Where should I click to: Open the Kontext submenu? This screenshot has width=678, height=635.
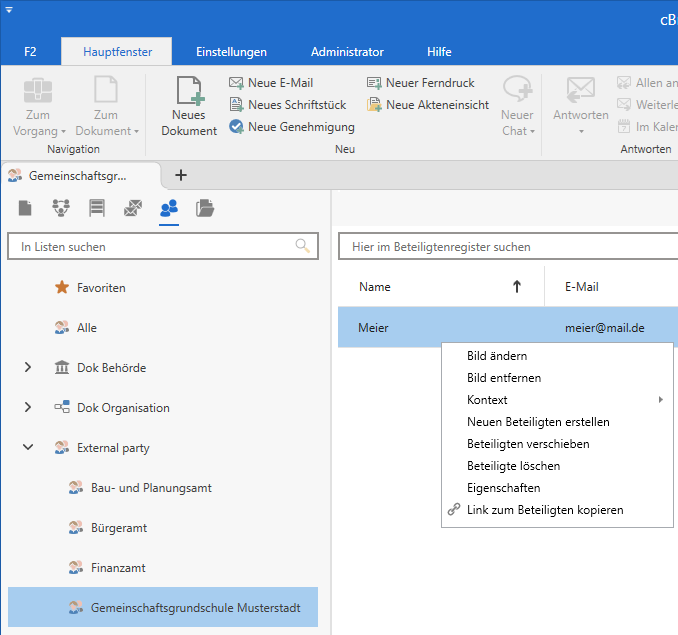point(557,400)
